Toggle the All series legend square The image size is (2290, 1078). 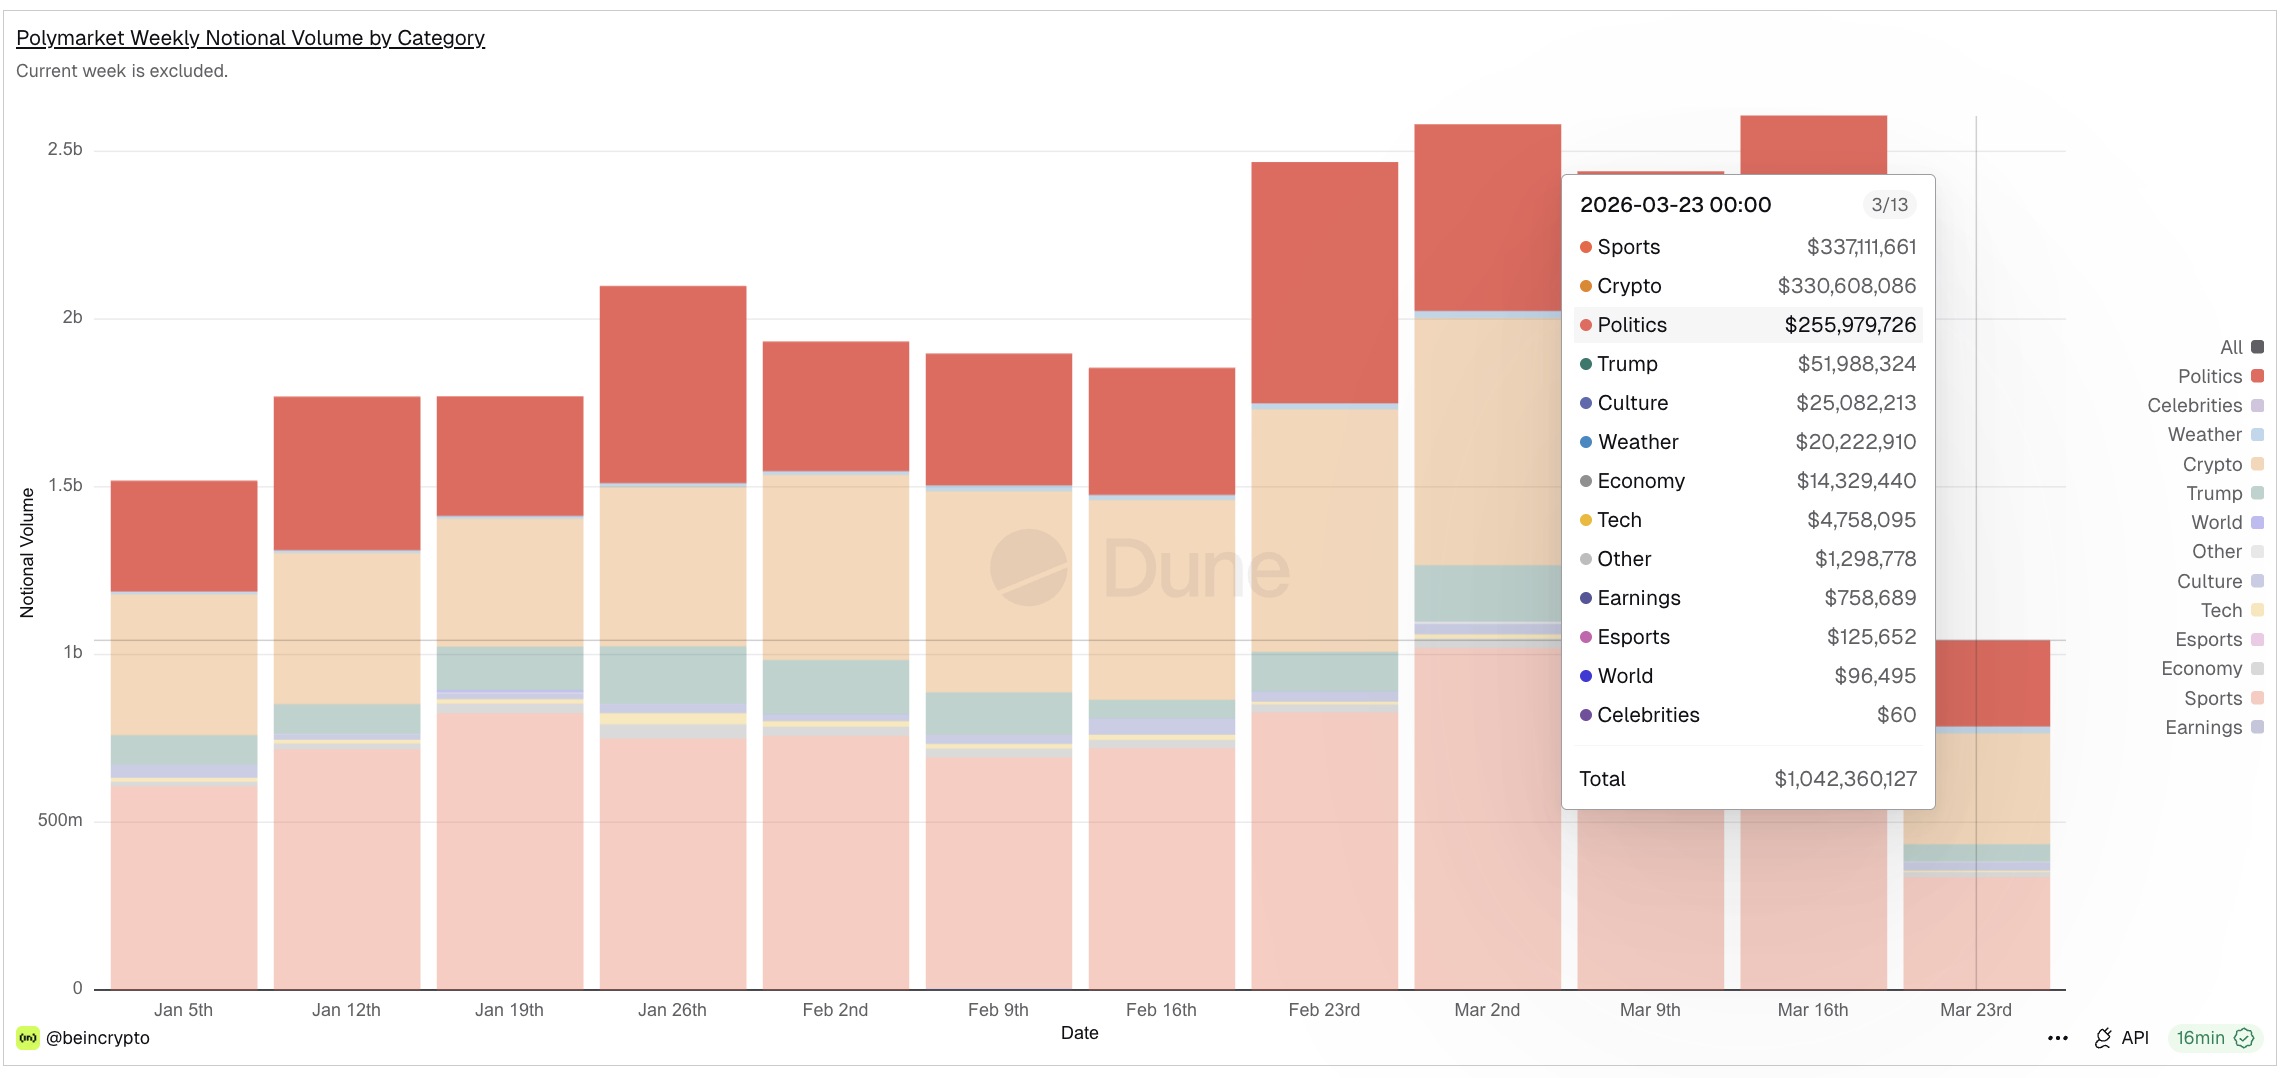point(2257,347)
